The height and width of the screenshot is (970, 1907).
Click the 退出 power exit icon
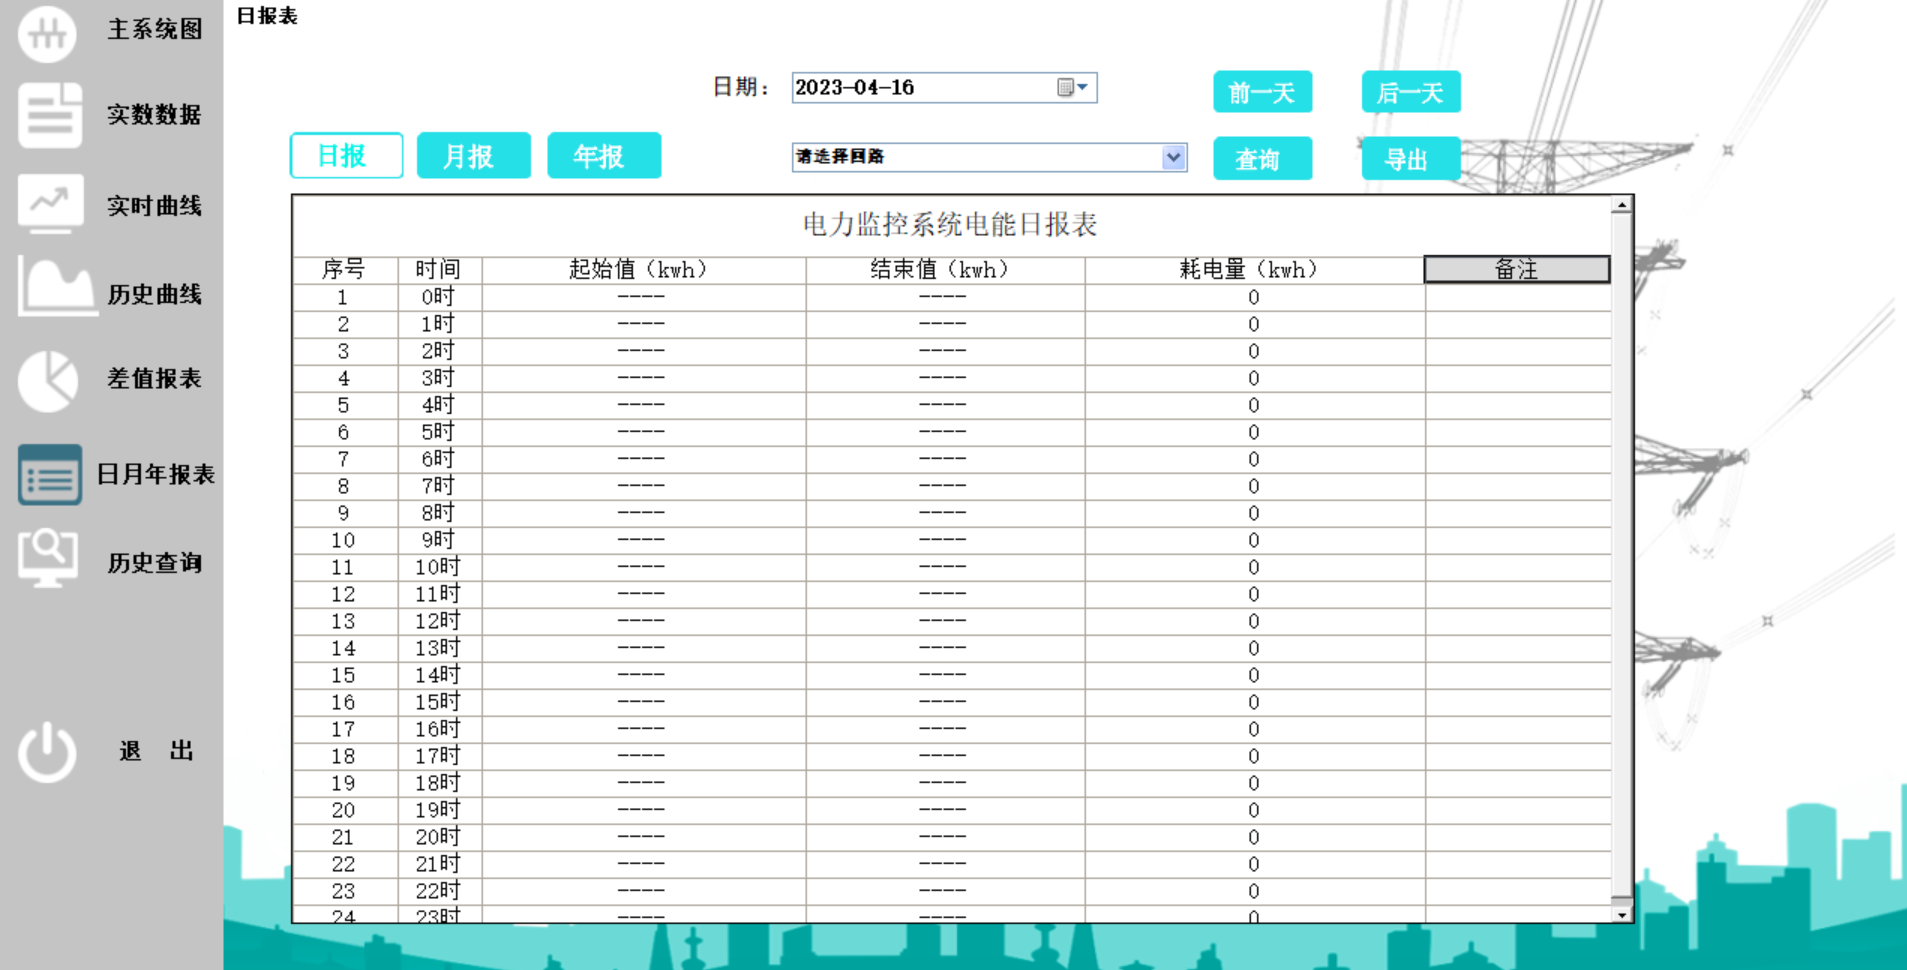point(46,751)
